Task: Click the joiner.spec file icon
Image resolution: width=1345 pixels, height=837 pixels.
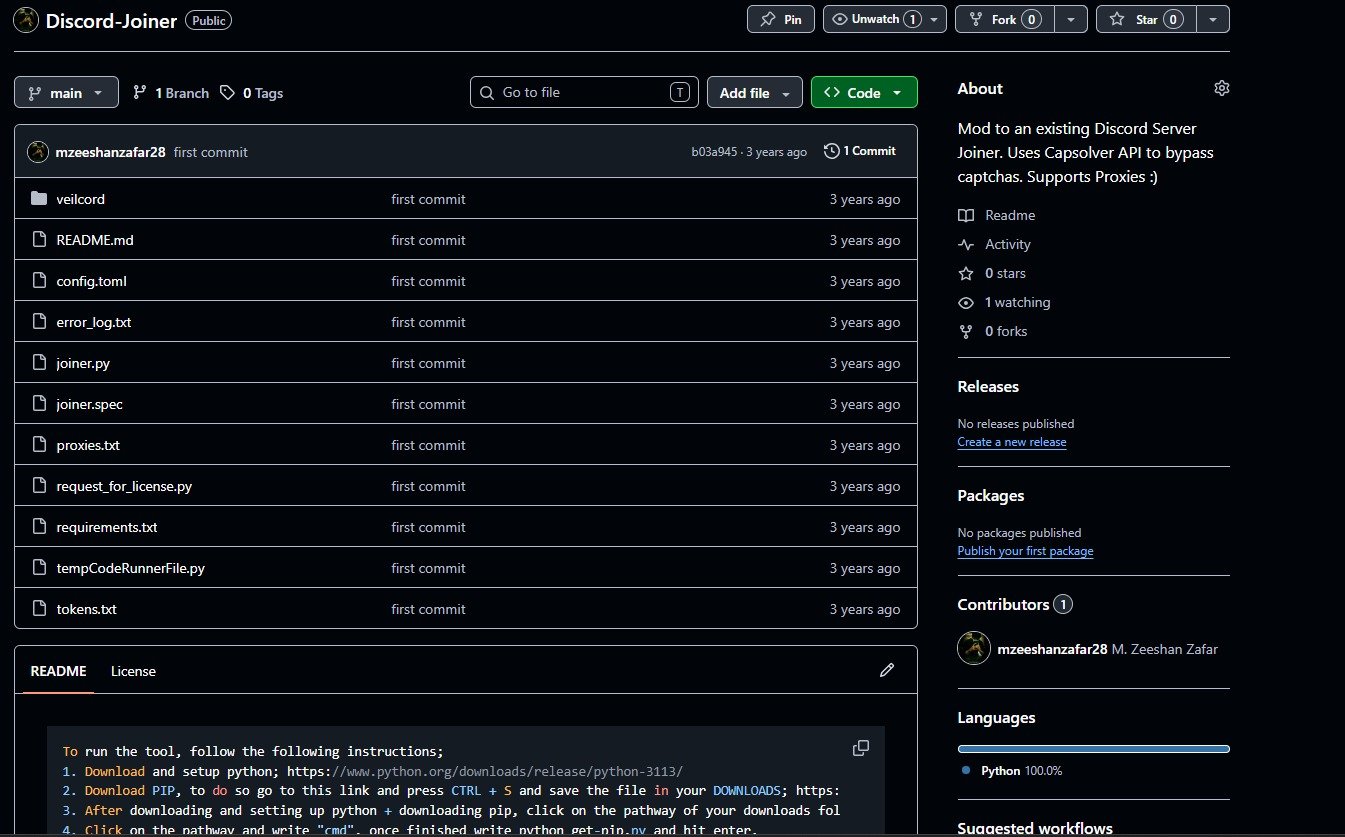Action: pyautogui.click(x=39, y=404)
